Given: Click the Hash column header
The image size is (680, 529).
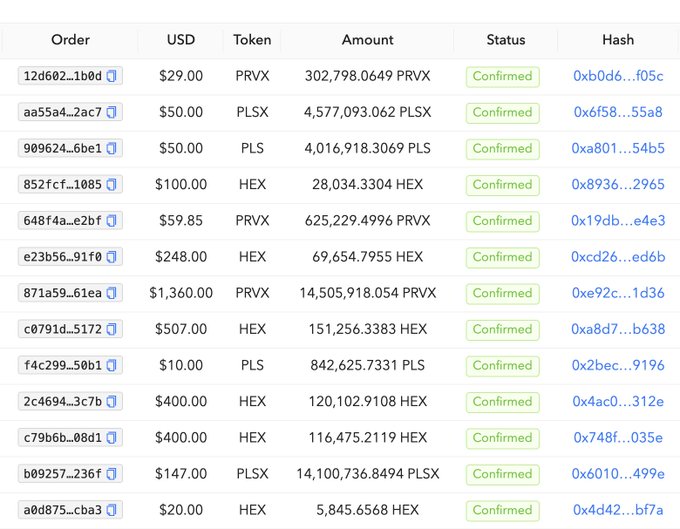Looking at the screenshot, I should point(618,40).
